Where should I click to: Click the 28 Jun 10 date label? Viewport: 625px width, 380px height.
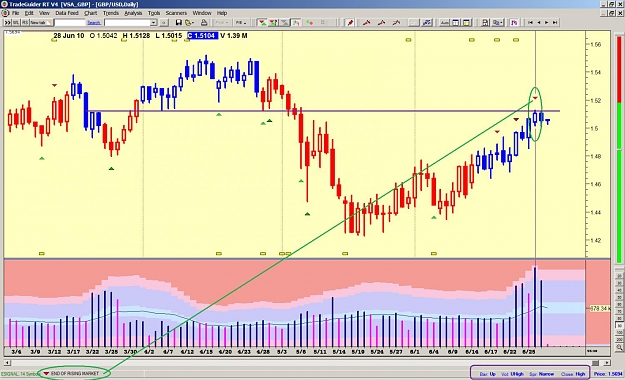[69, 35]
